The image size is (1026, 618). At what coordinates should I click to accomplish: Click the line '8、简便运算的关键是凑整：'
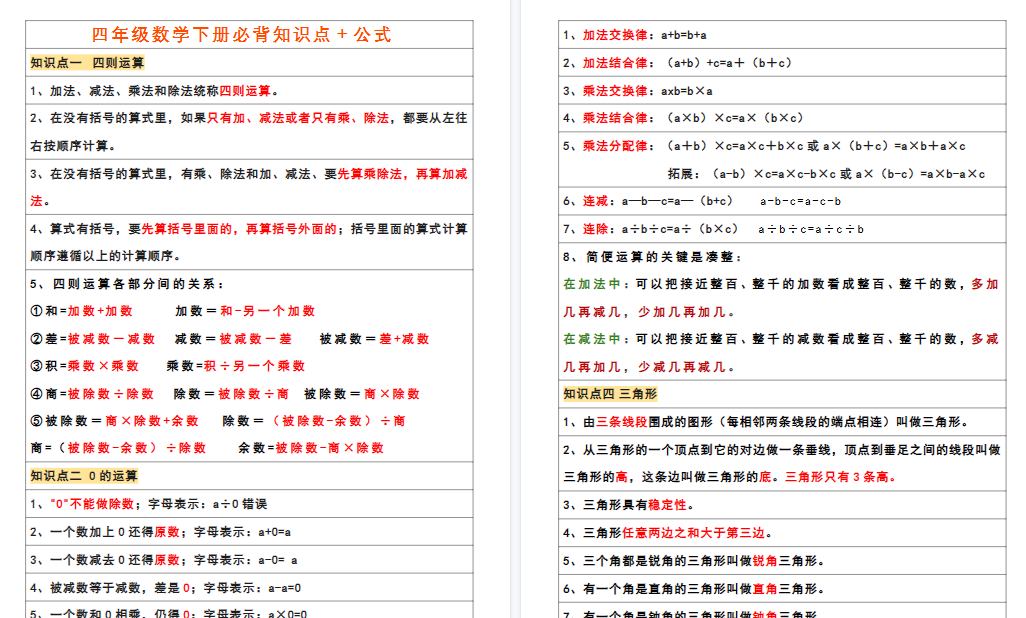pos(652,257)
